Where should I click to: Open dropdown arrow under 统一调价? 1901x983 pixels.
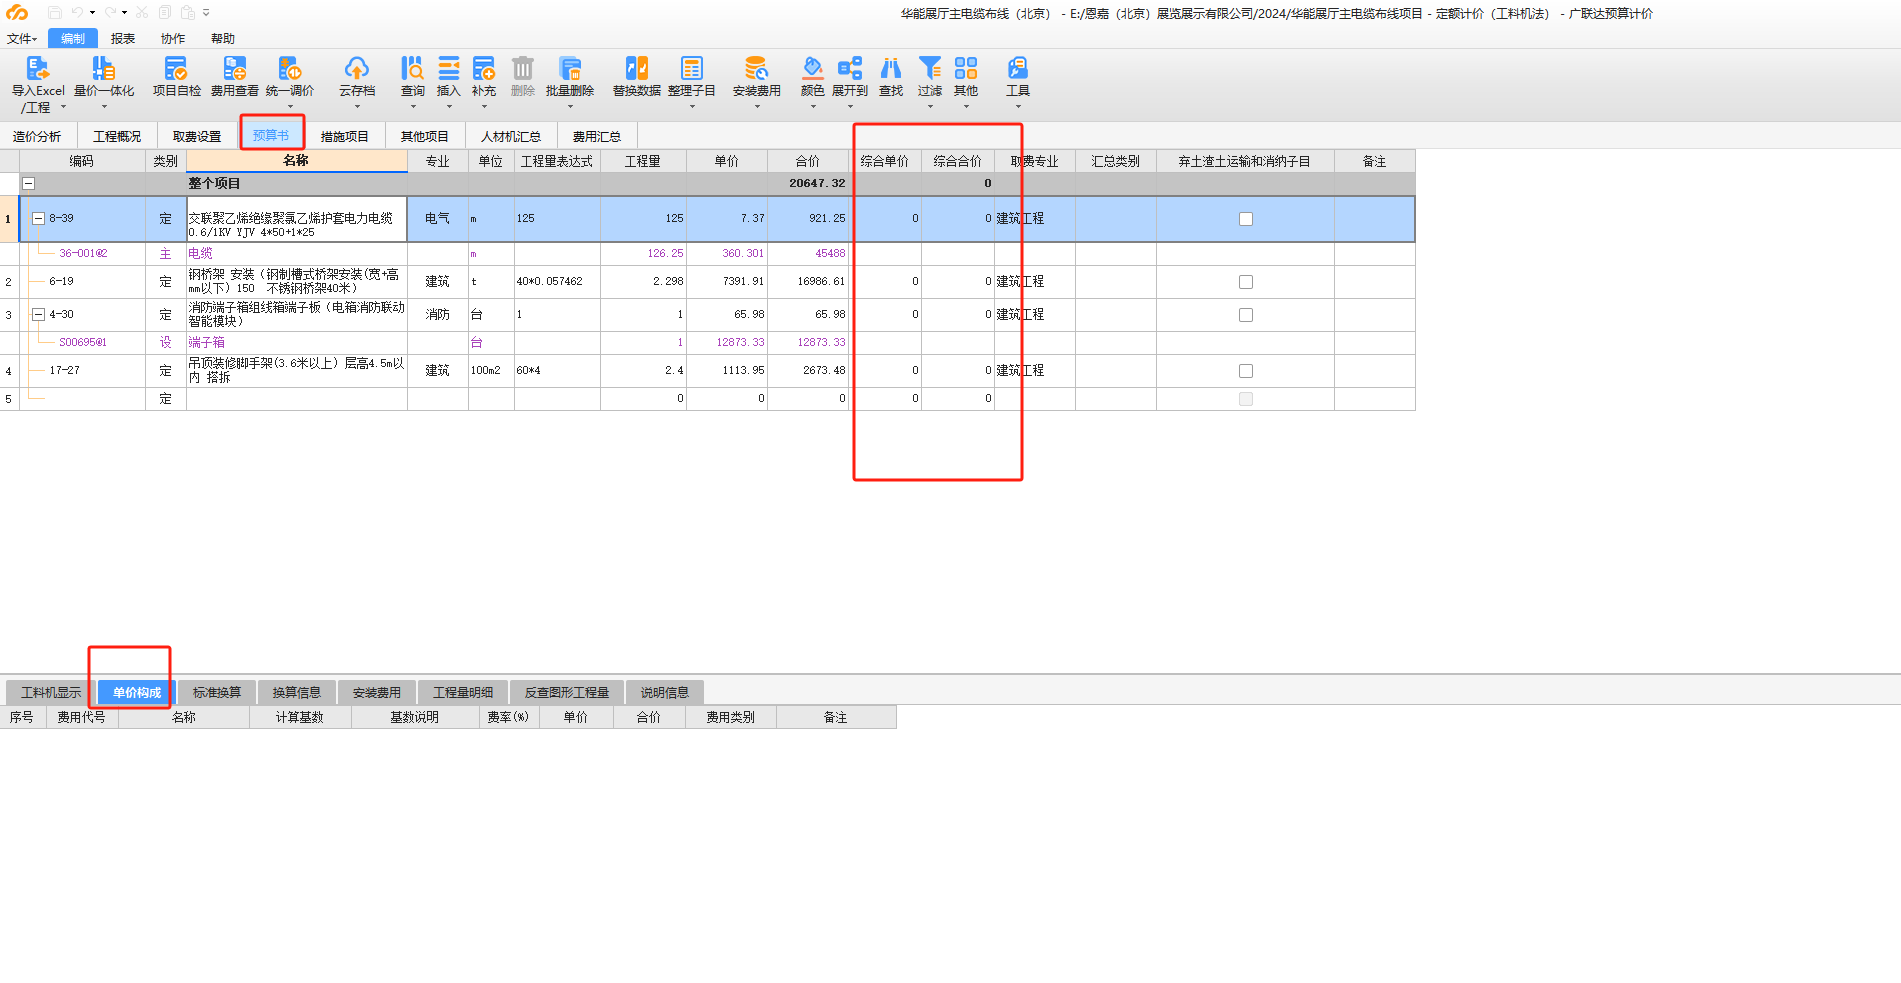click(290, 106)
